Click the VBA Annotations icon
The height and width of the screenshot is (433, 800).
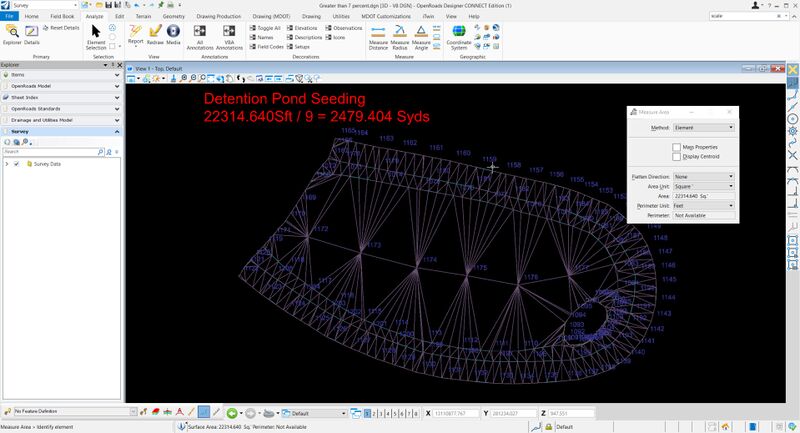229,37
